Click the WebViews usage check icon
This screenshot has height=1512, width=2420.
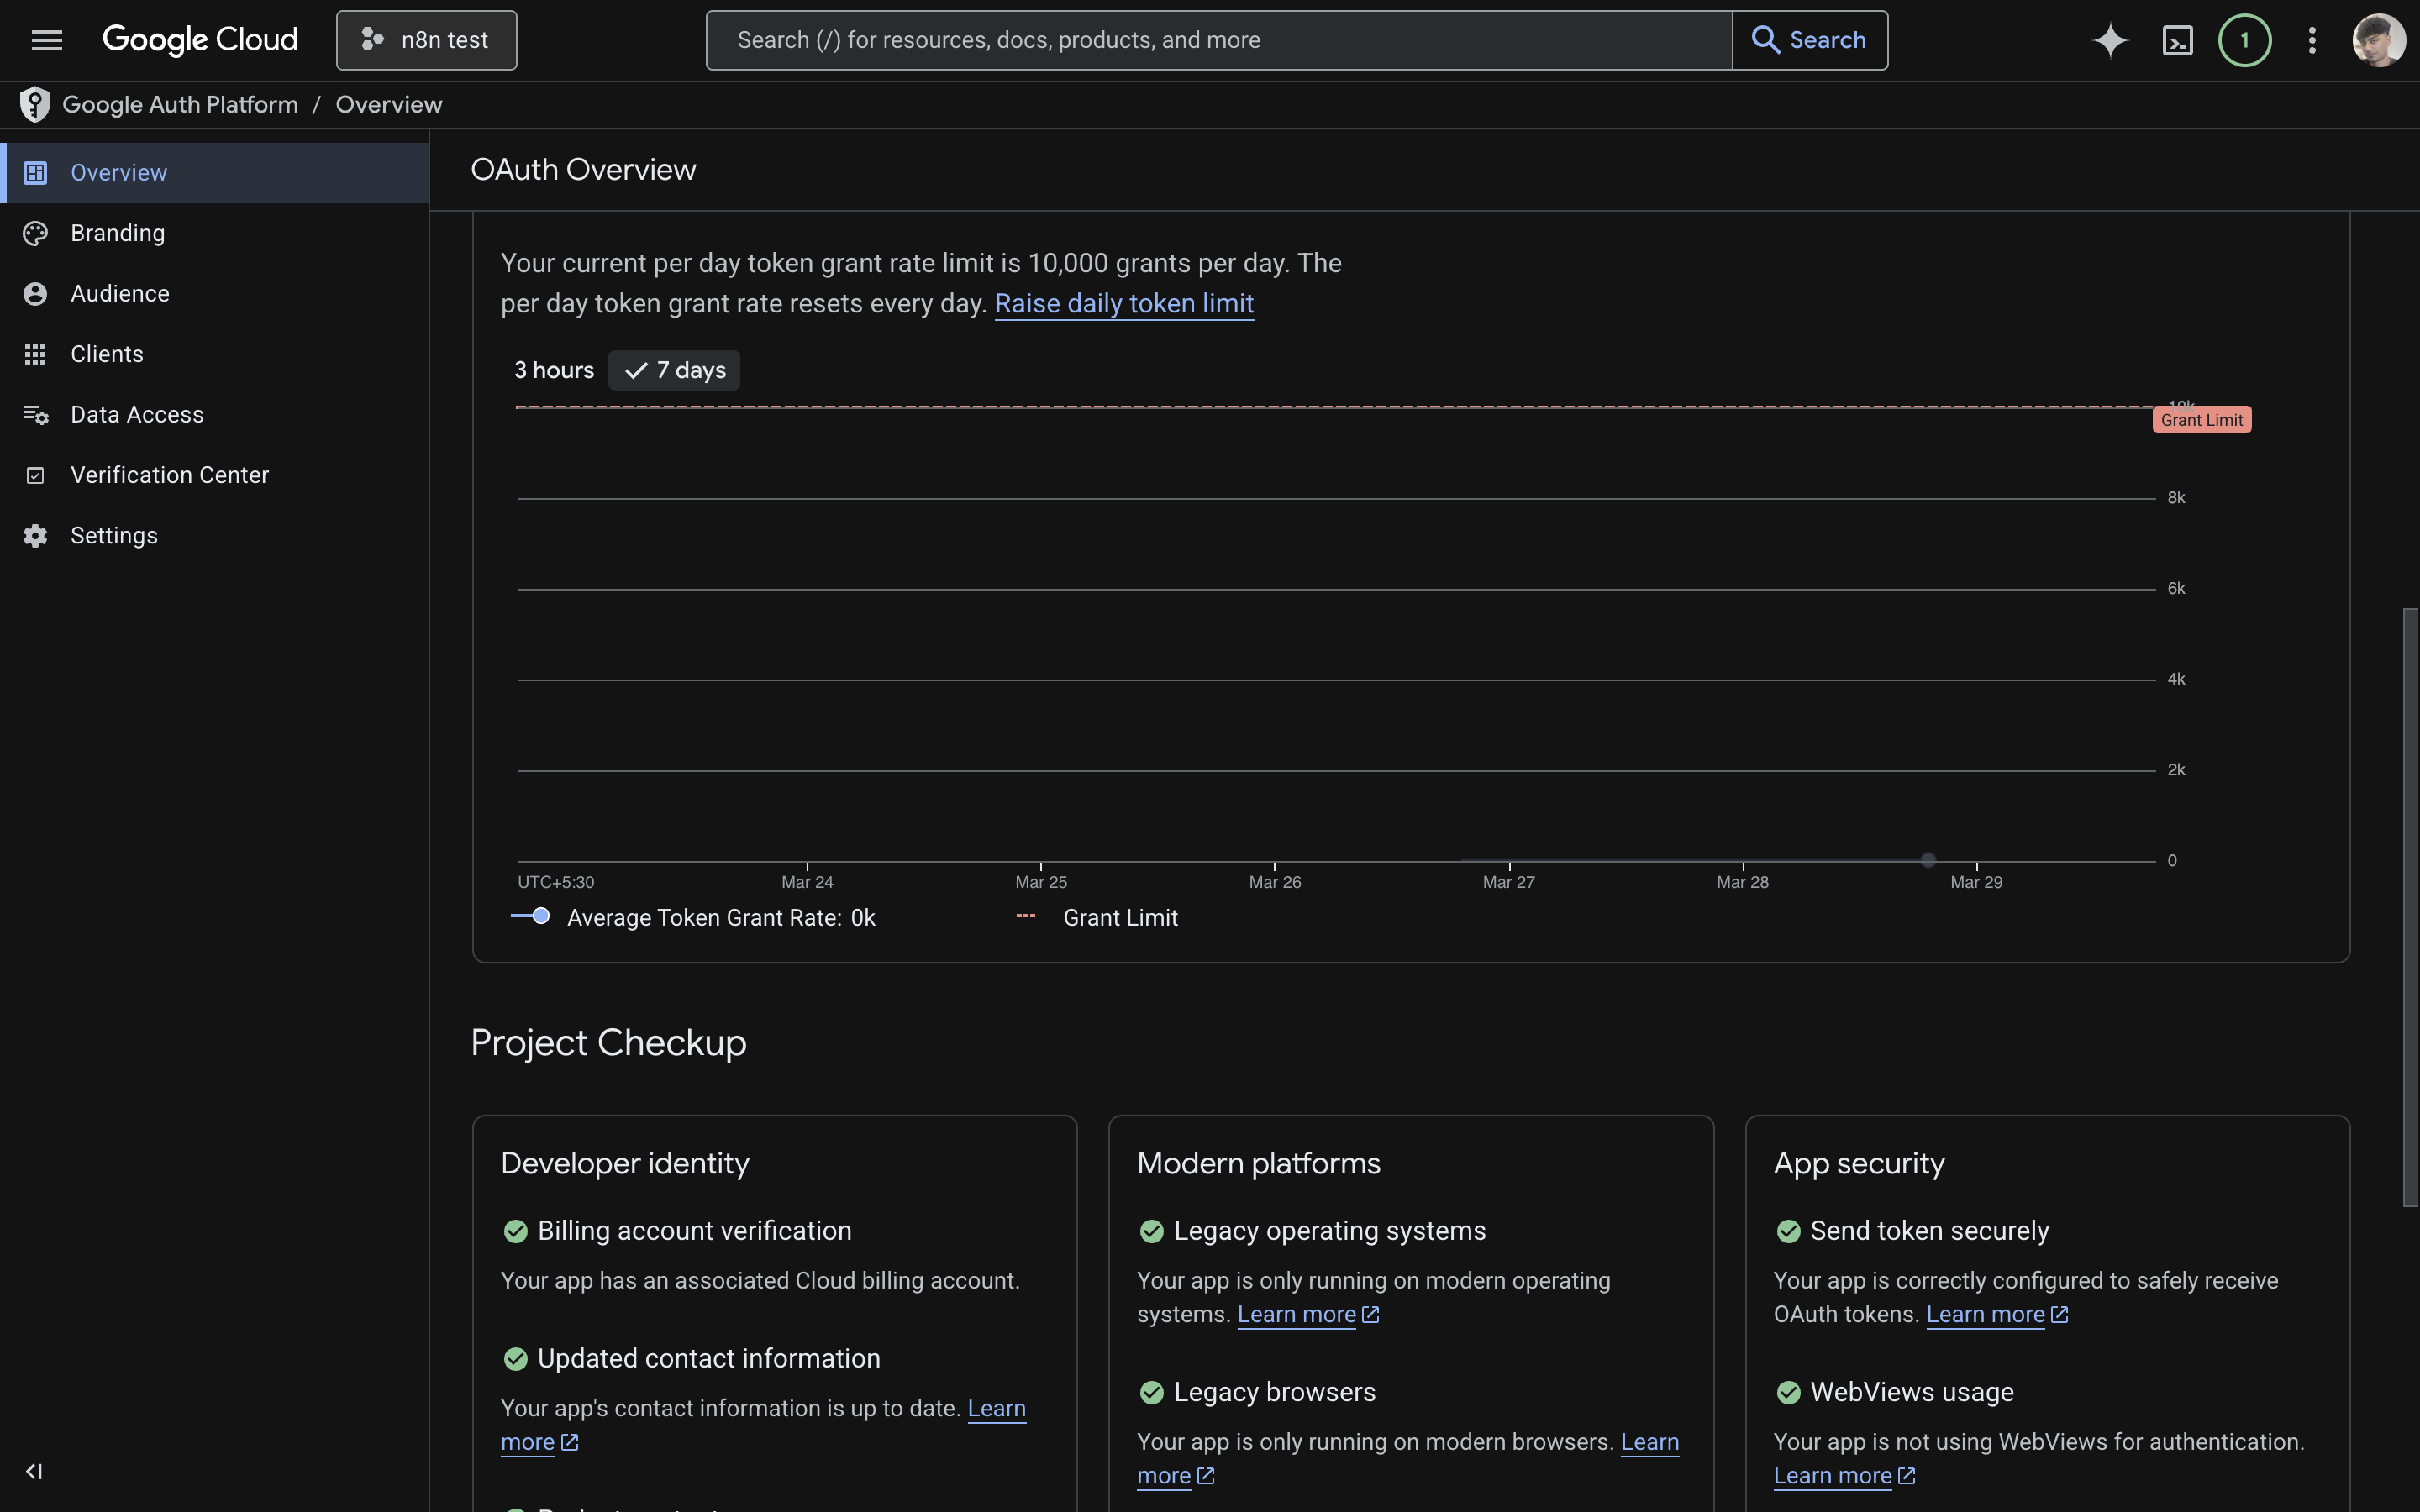tap(1789, 1392)
